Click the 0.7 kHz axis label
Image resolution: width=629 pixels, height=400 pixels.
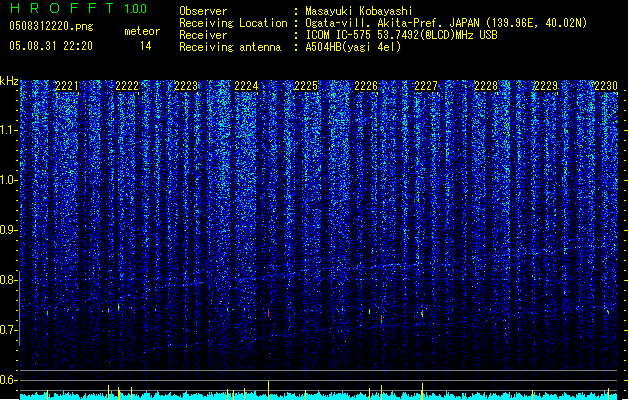(x=9, y=330)
